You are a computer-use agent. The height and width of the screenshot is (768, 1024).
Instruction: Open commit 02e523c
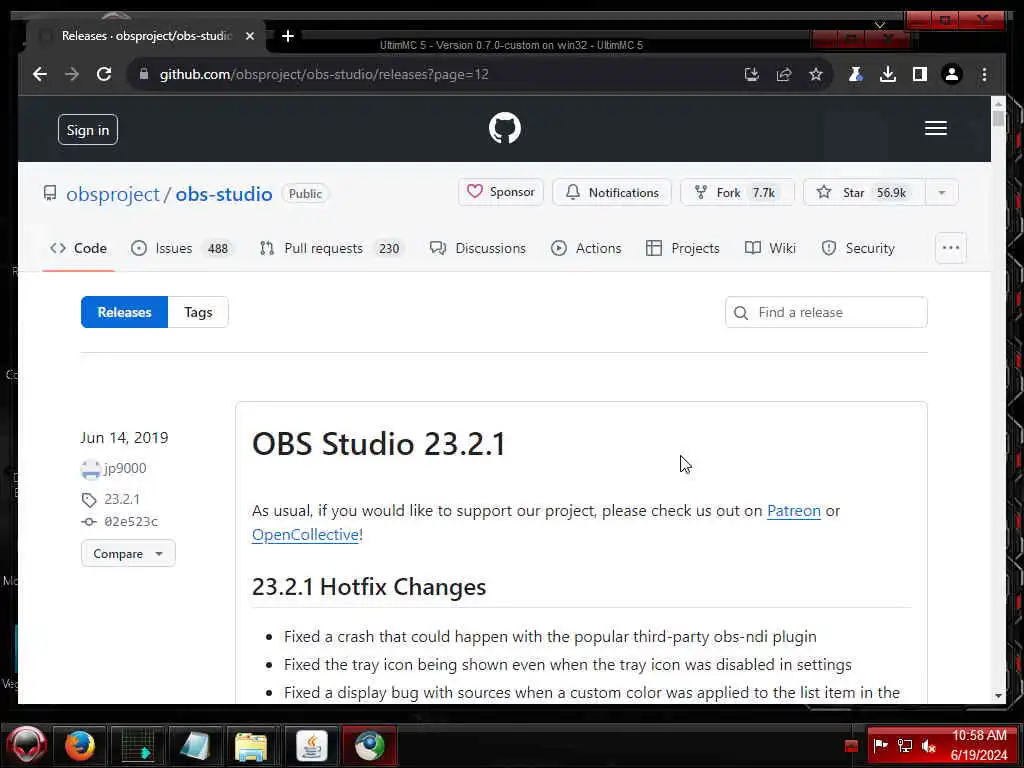point(131,521)
